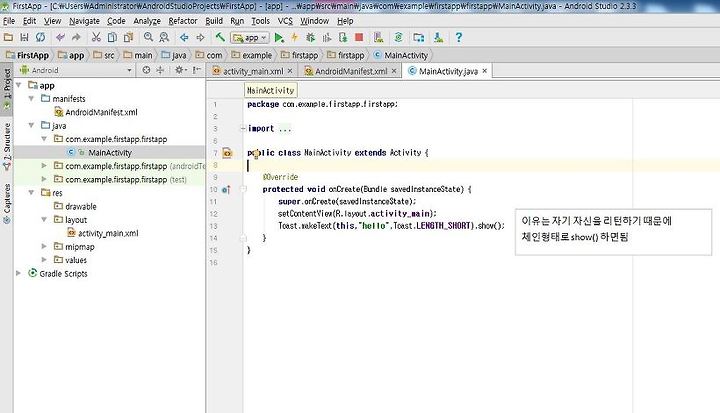Viewport: 720px width, 413px height.
Task: Make project using the green hammer
Action: tap(220, 37)
